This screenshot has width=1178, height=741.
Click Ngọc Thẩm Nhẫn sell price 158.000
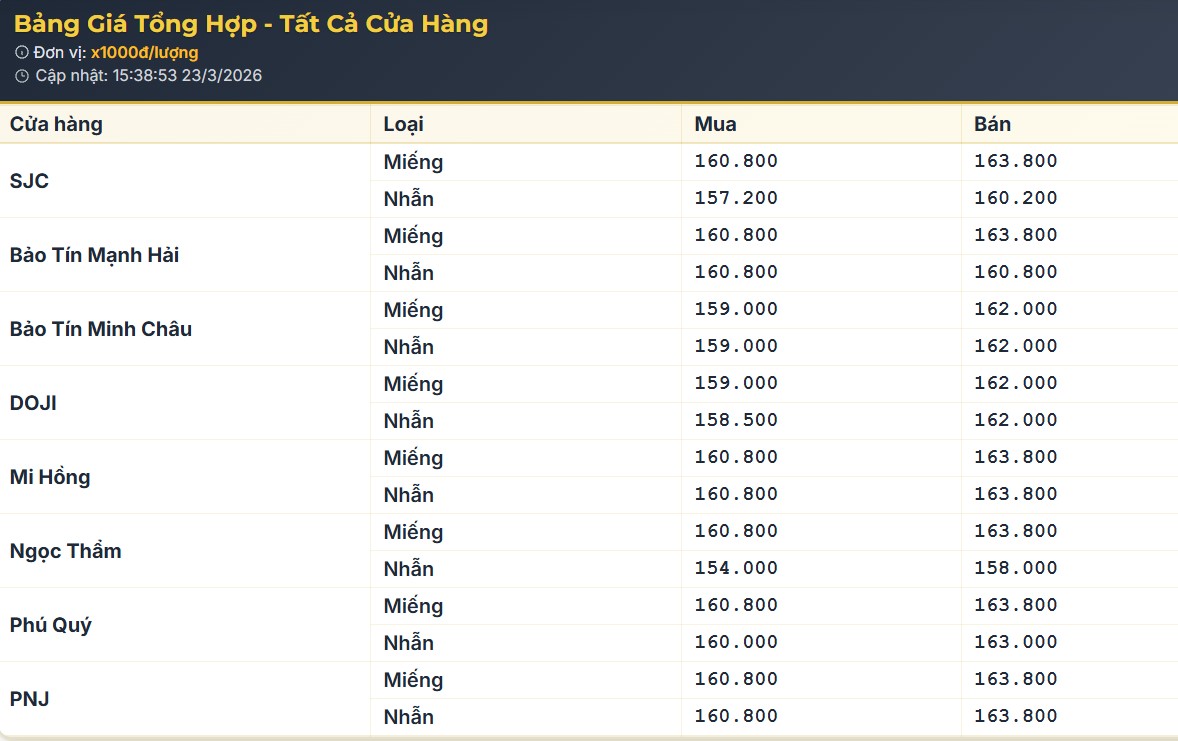(x=1015, y=568)
